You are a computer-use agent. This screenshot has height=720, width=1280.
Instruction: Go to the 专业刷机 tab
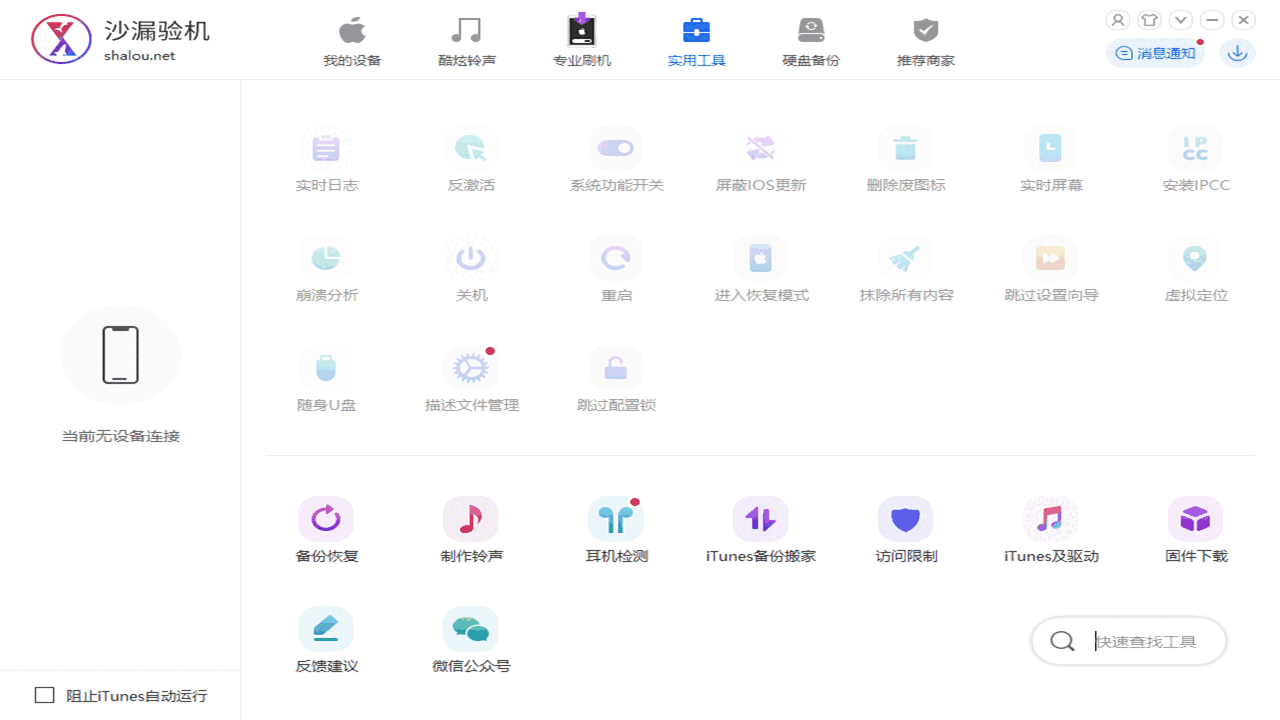click(582, 41)
